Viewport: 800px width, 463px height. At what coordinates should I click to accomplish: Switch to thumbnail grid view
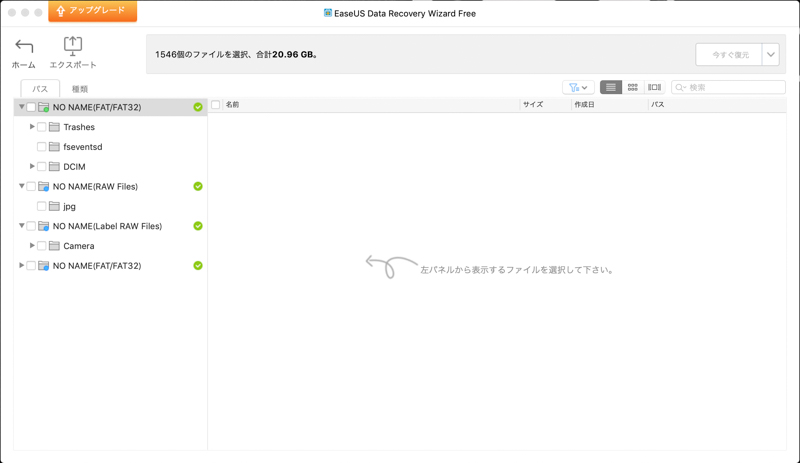(633, 87)
